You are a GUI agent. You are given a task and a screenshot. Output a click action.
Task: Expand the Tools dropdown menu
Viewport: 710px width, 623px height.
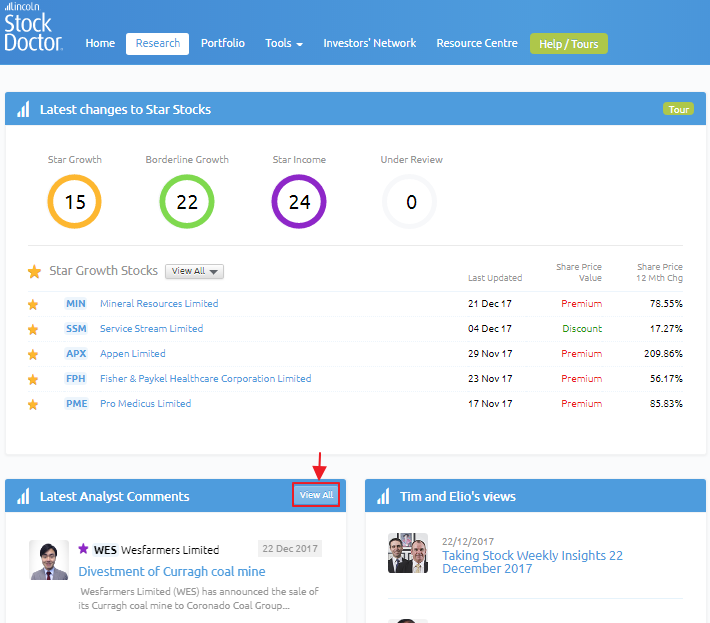coord(284,43)
